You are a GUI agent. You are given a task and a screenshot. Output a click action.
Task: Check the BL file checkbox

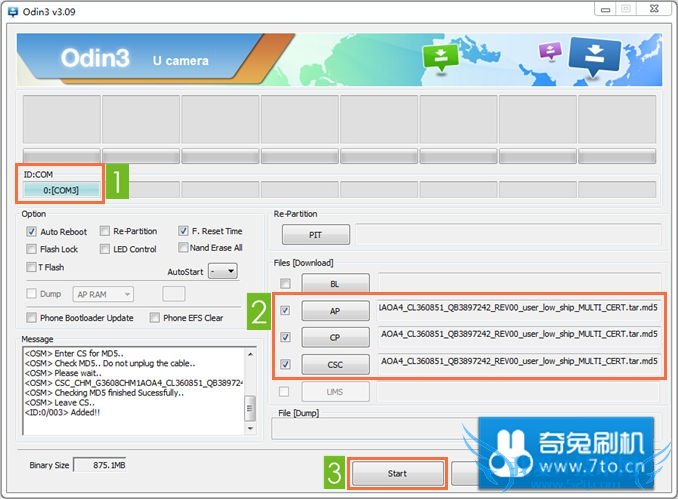(285, 284)
